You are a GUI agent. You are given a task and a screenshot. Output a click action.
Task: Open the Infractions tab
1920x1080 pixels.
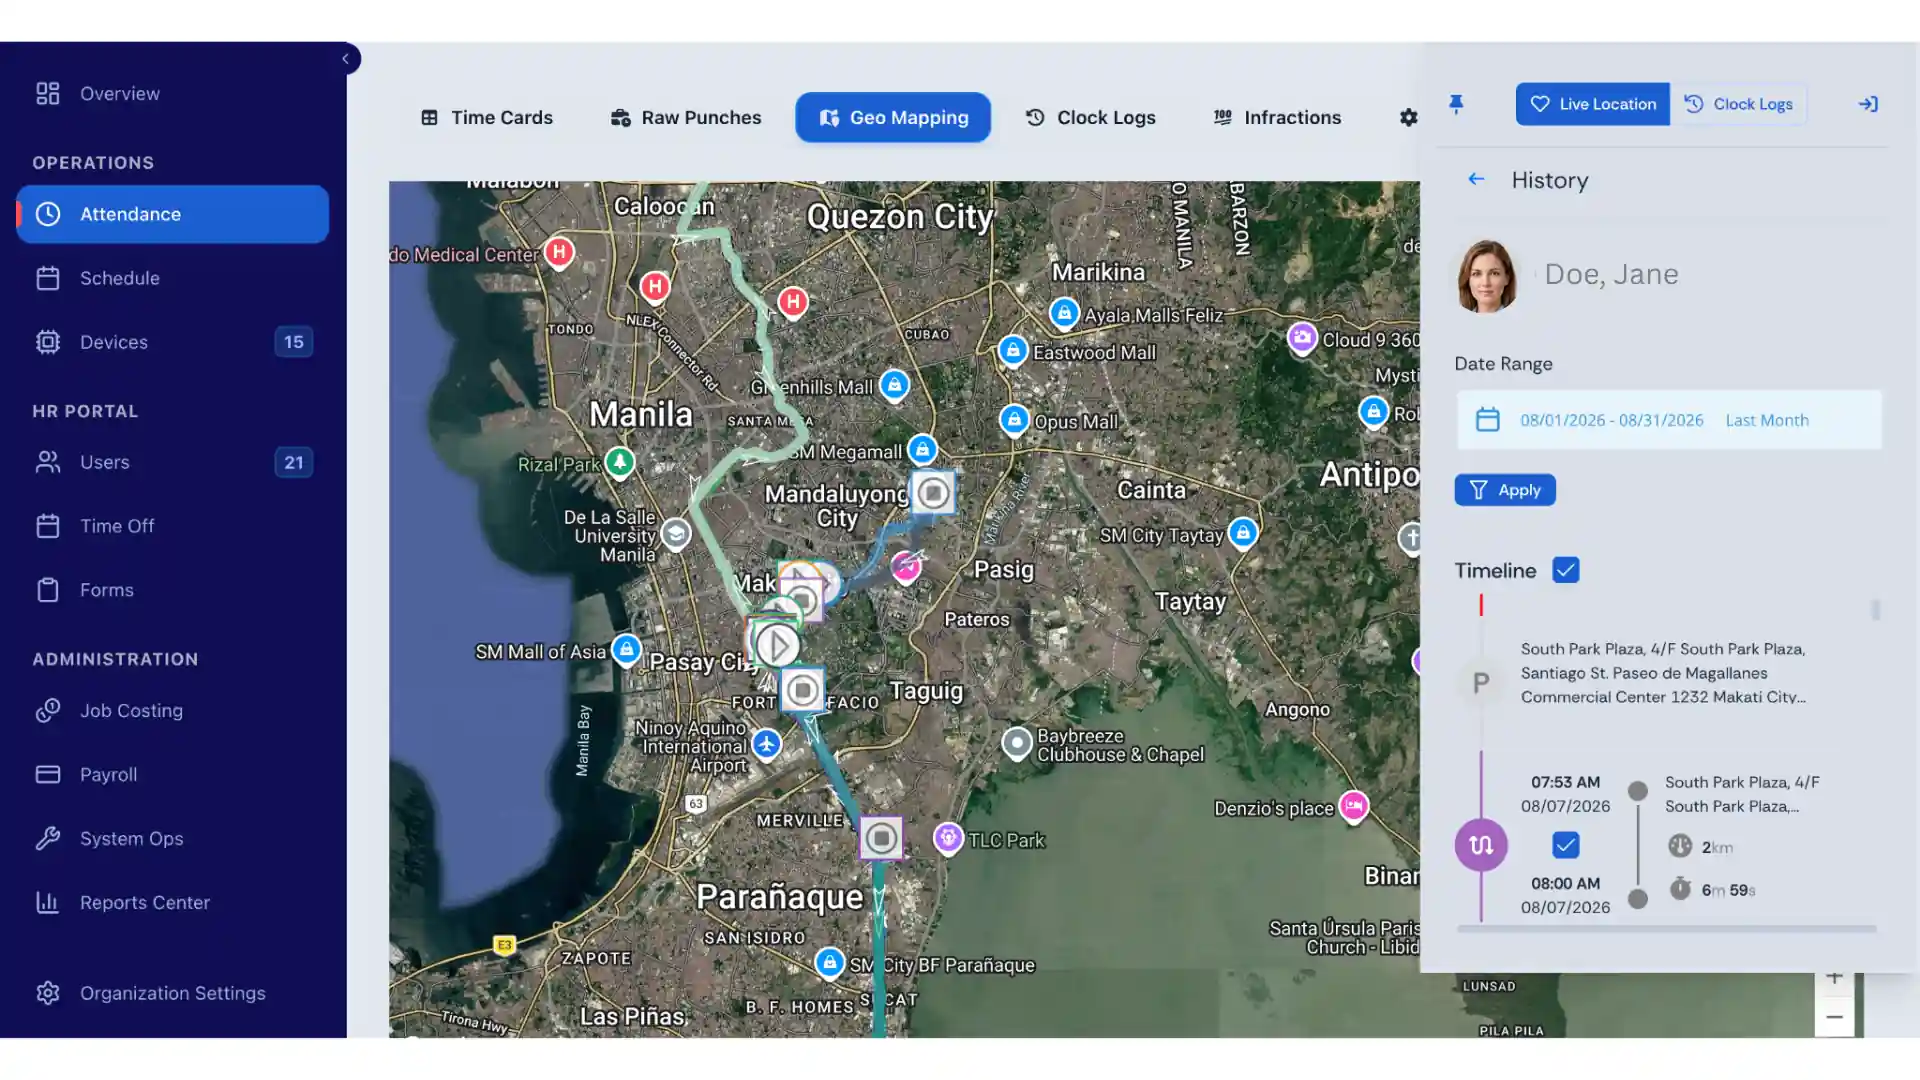pyautogui.click(x=1277, y=118)
